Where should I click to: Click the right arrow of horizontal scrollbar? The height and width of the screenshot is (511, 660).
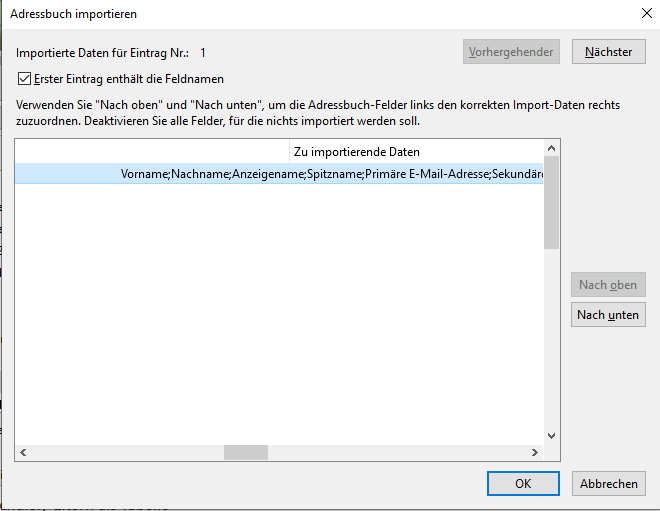(535, 452)
